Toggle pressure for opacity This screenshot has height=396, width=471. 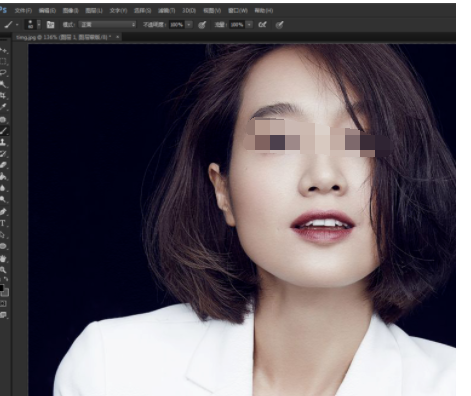[x=202, y=25]
